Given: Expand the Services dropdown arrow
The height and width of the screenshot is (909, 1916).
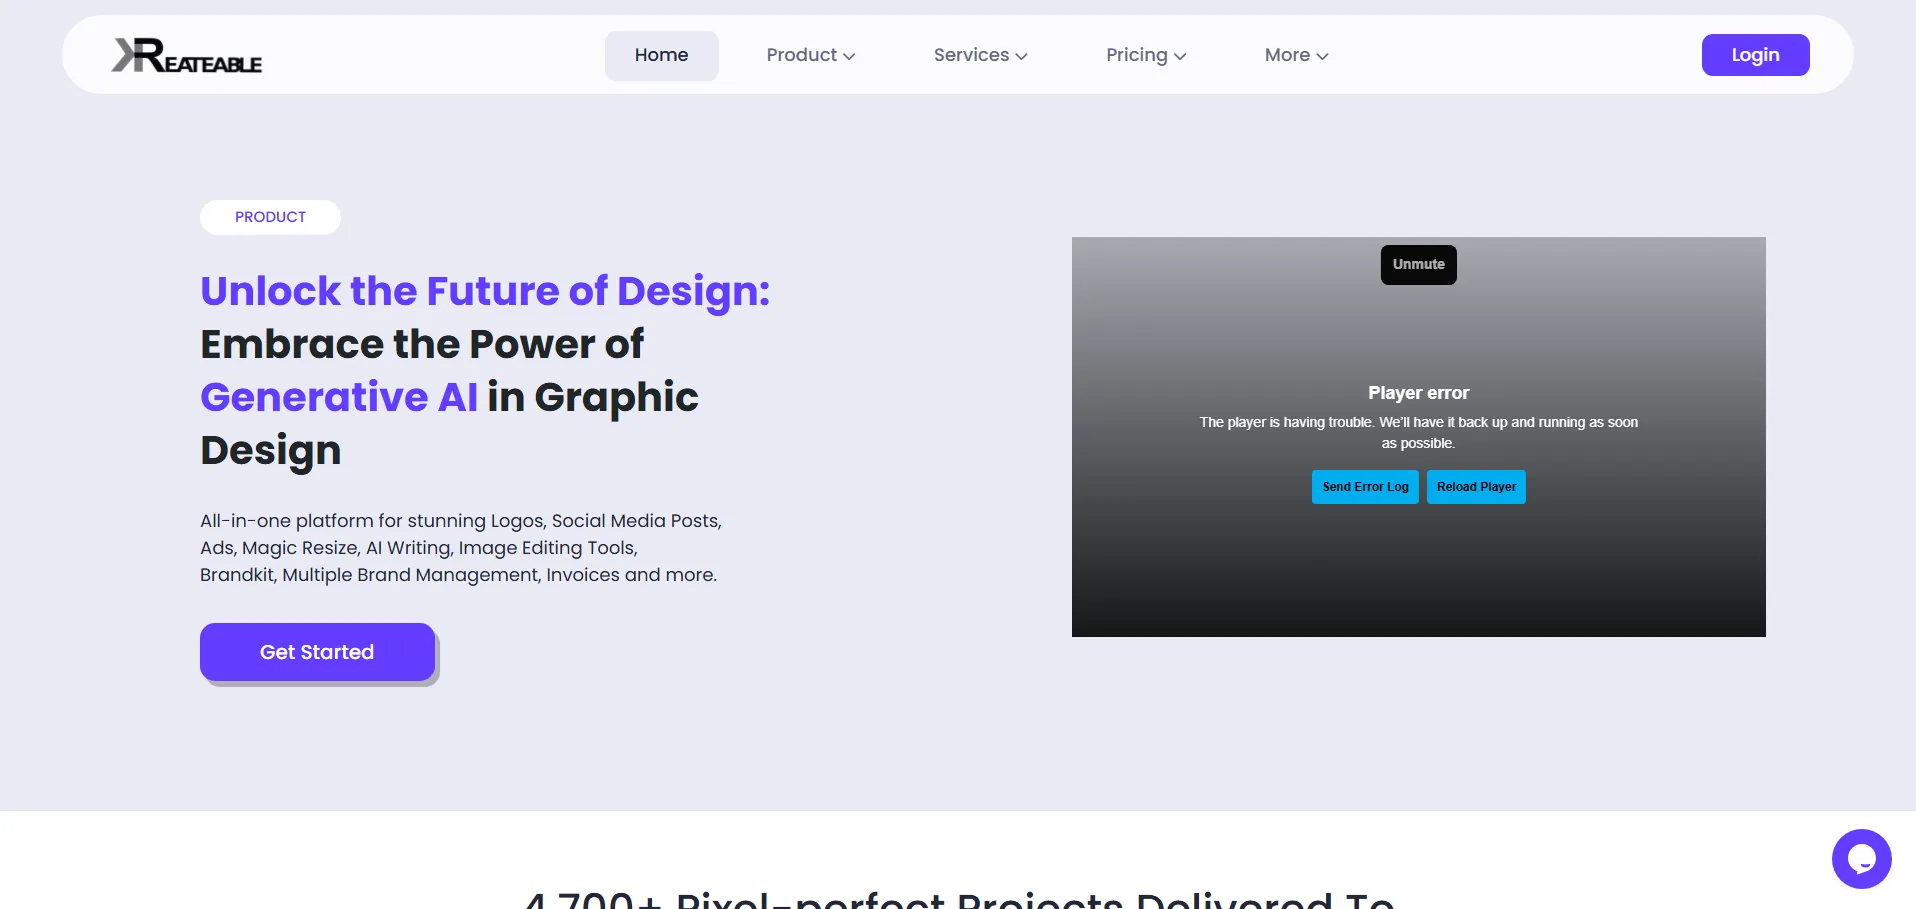Looking at the screenshot, I should [x=1021, y=56].
